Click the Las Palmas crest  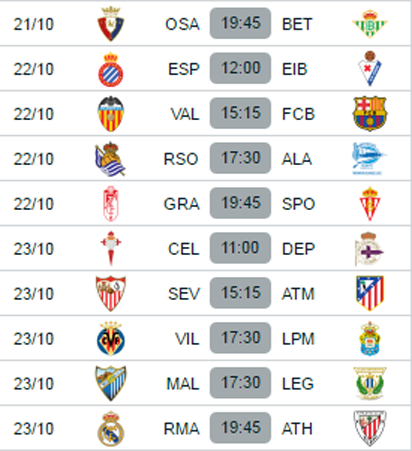(370, 338)
